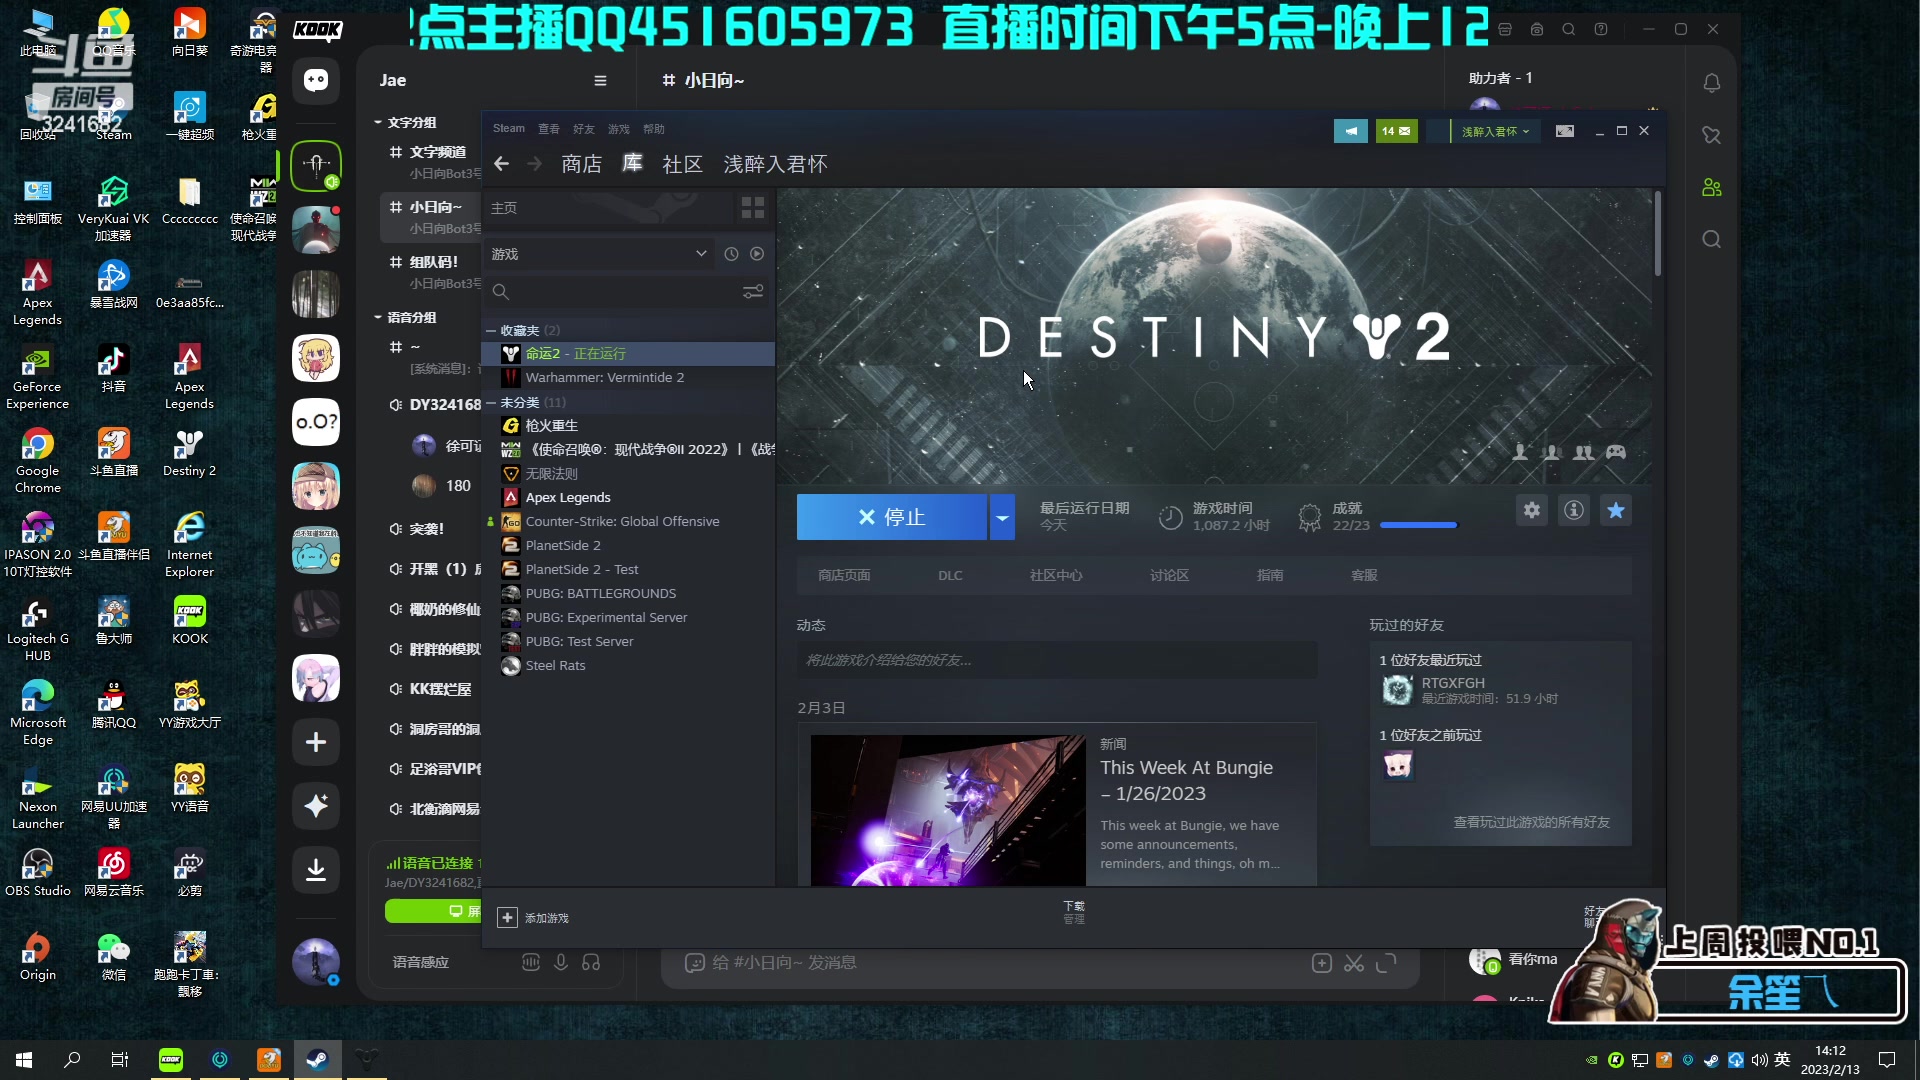Open 浅醉入君怀 account dropdown
This screenshot has width=1920, height=1080.
click(x=1495, y=131)
